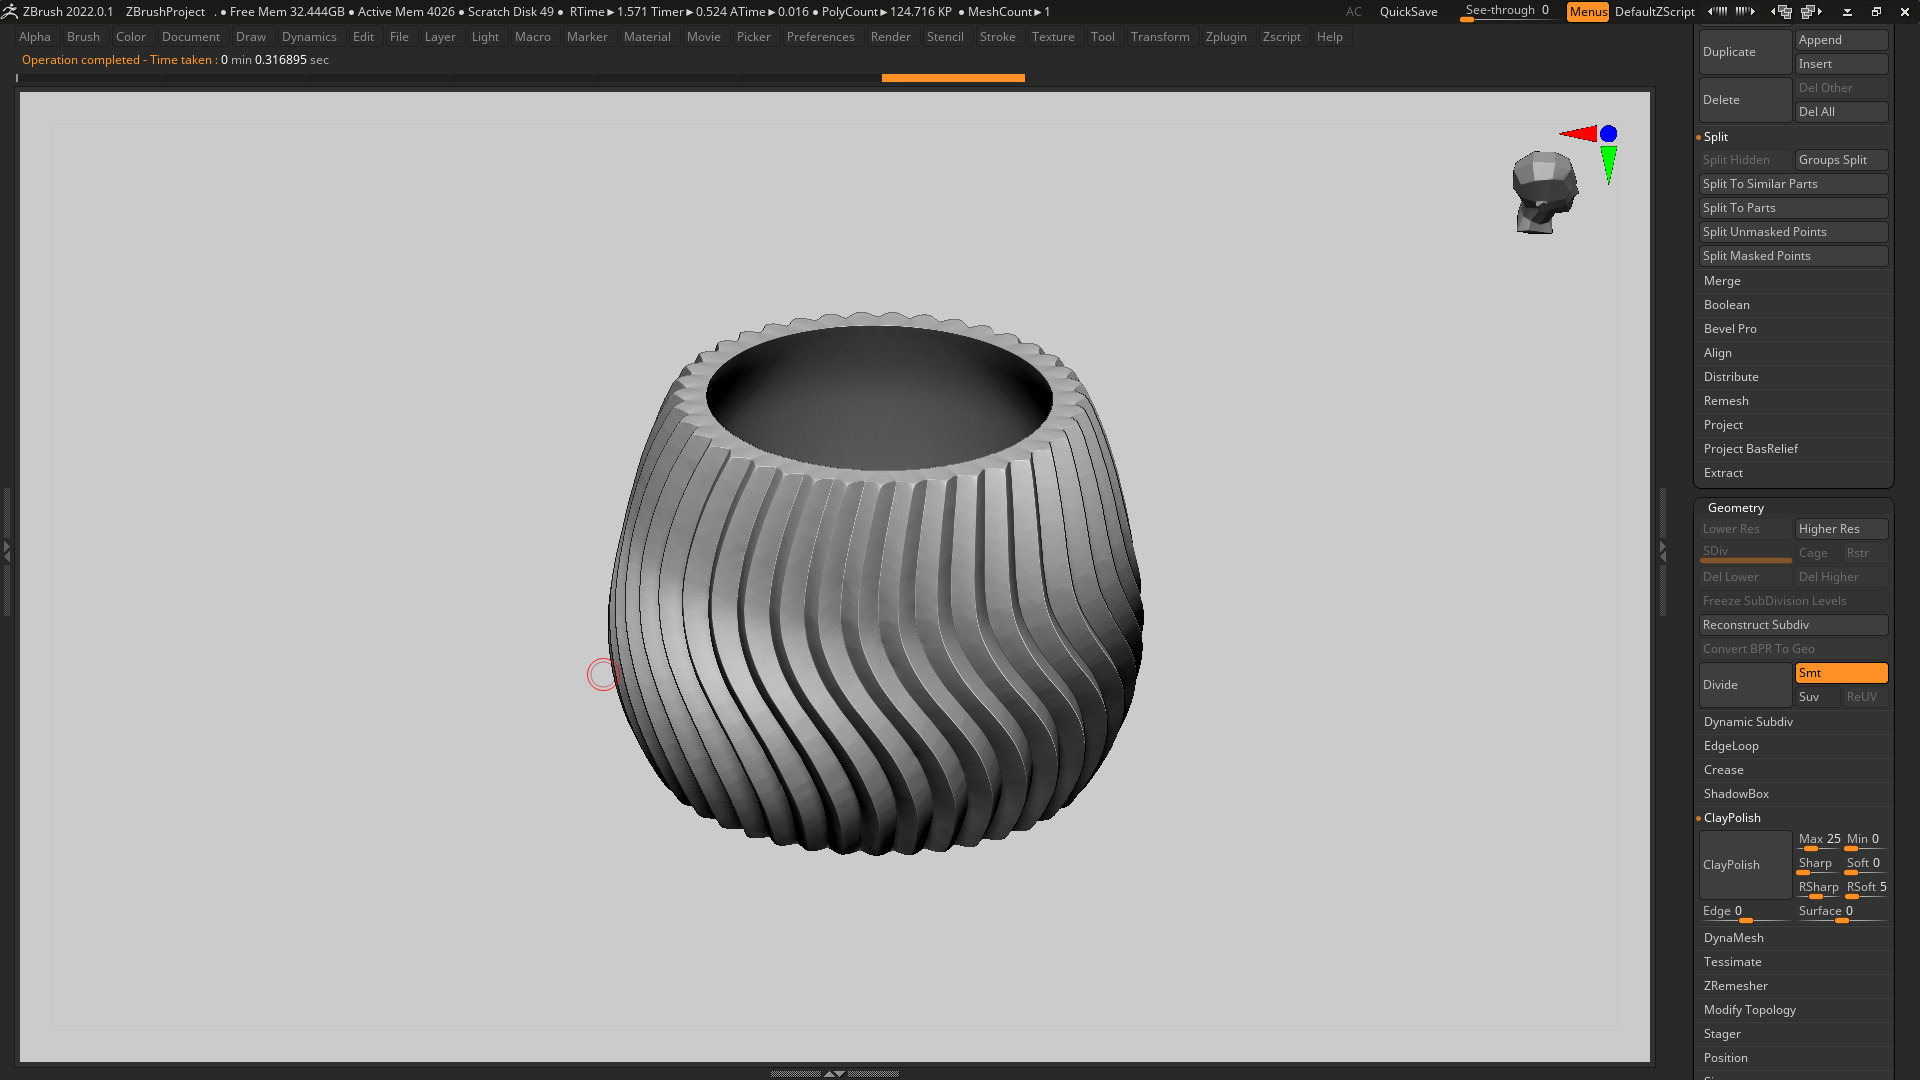Click the QuickSave button
The width and height of the screenshot is (1920, 1080).
[1408, 12]
